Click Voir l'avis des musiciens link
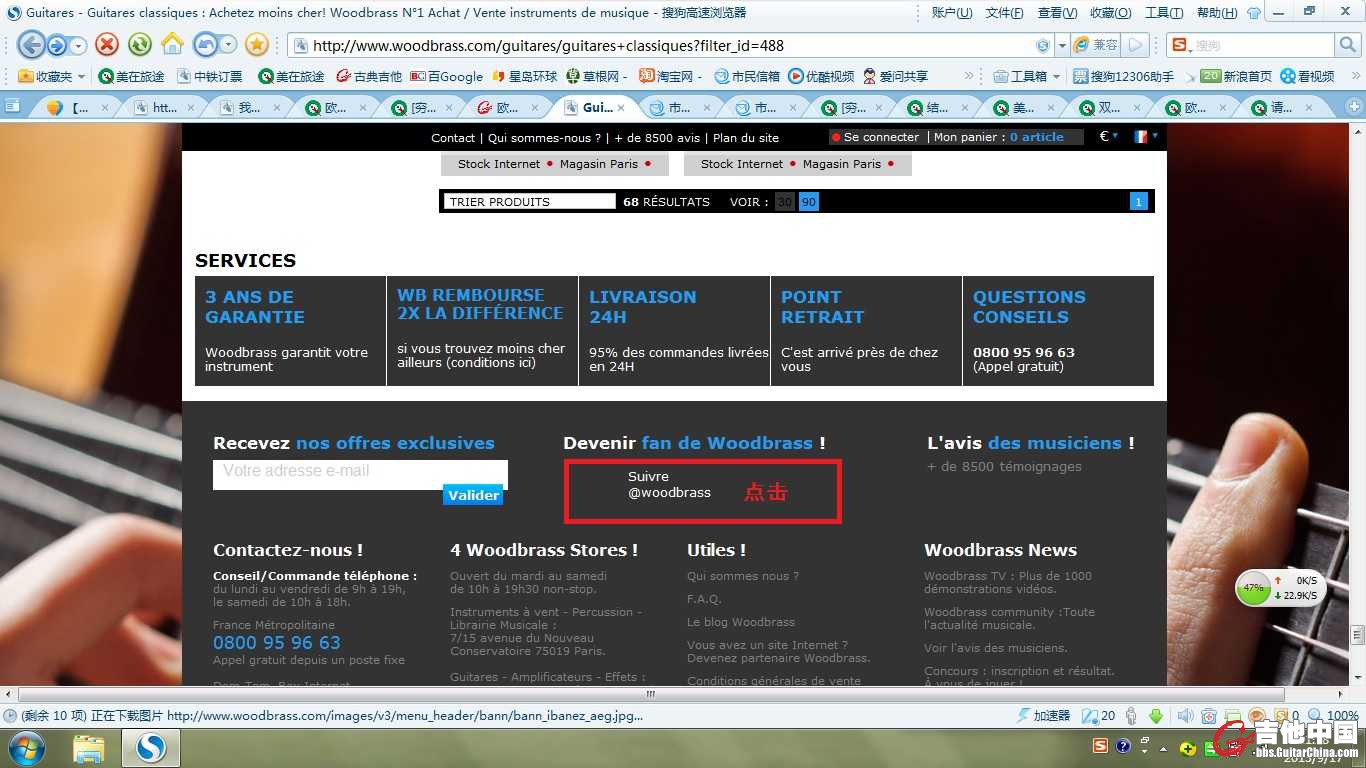1366x768 pixels. (995, 648)
